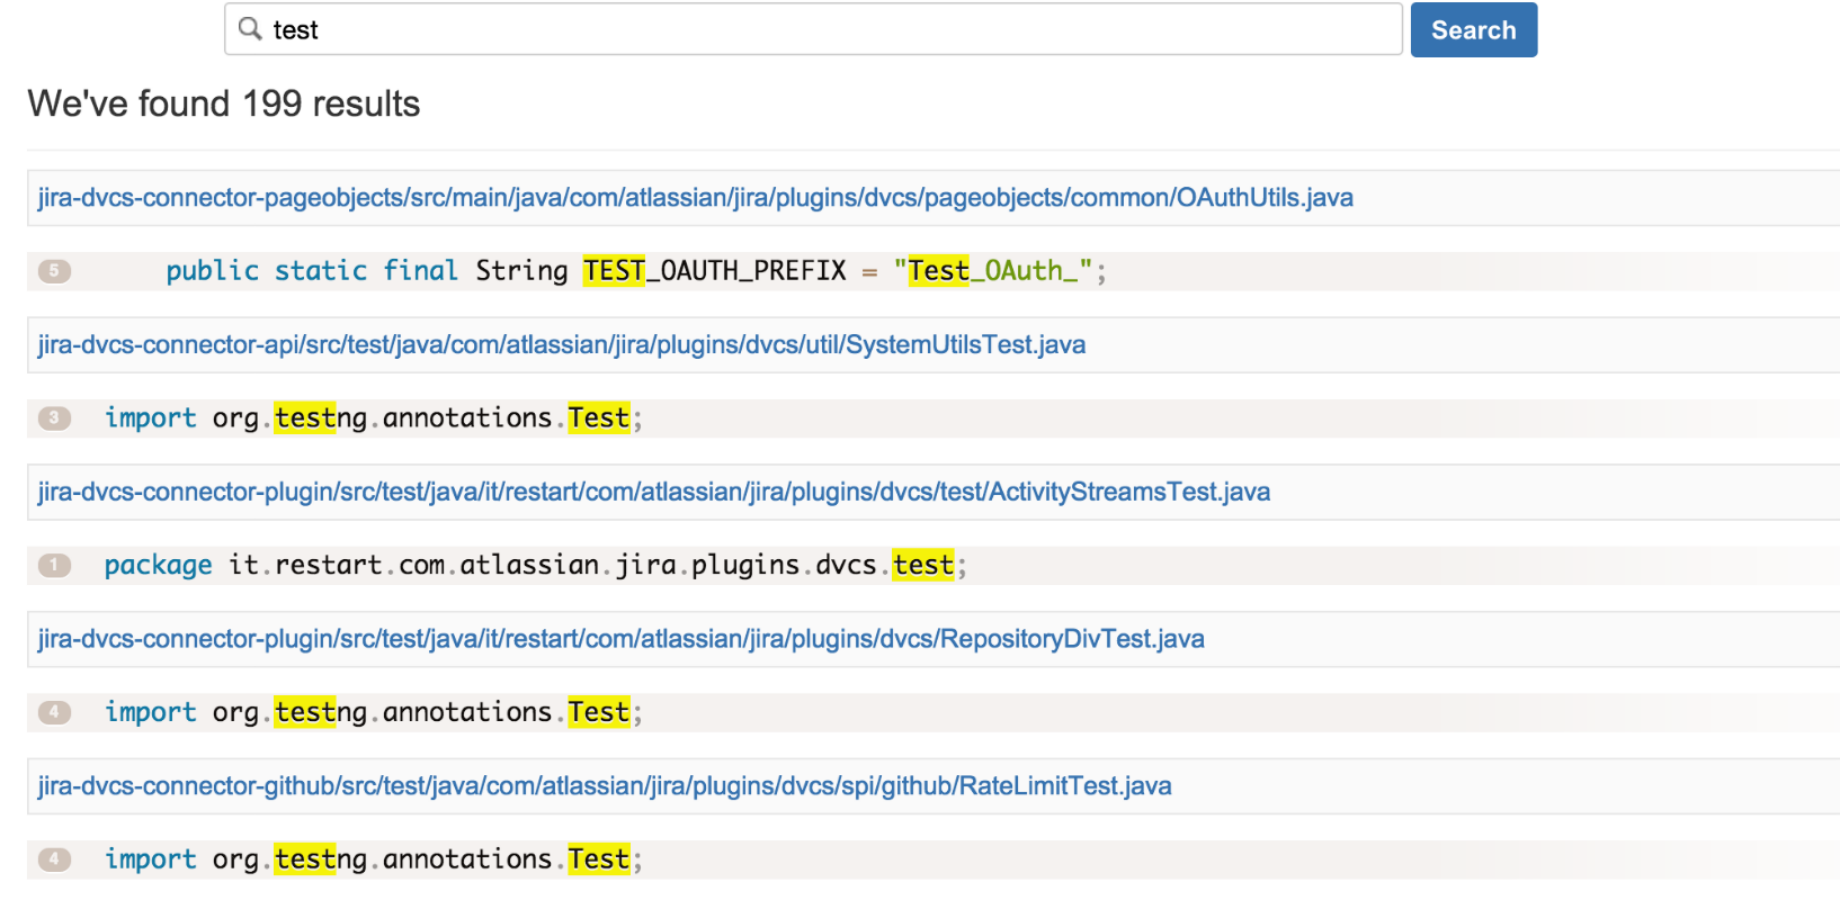Click line number badge 1 in ActivityStreamsTest result

pos(54,565)
